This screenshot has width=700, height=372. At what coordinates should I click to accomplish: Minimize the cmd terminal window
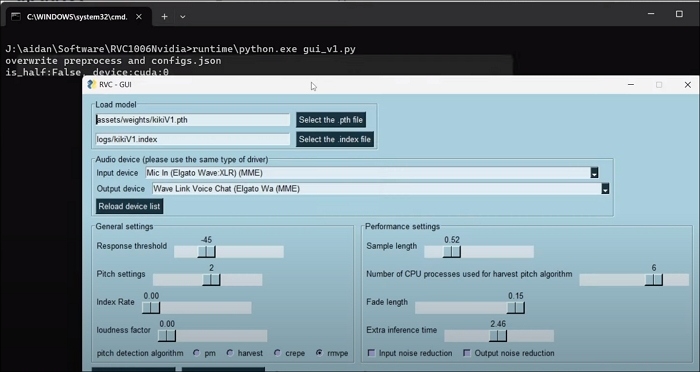(x=651, y=14)
